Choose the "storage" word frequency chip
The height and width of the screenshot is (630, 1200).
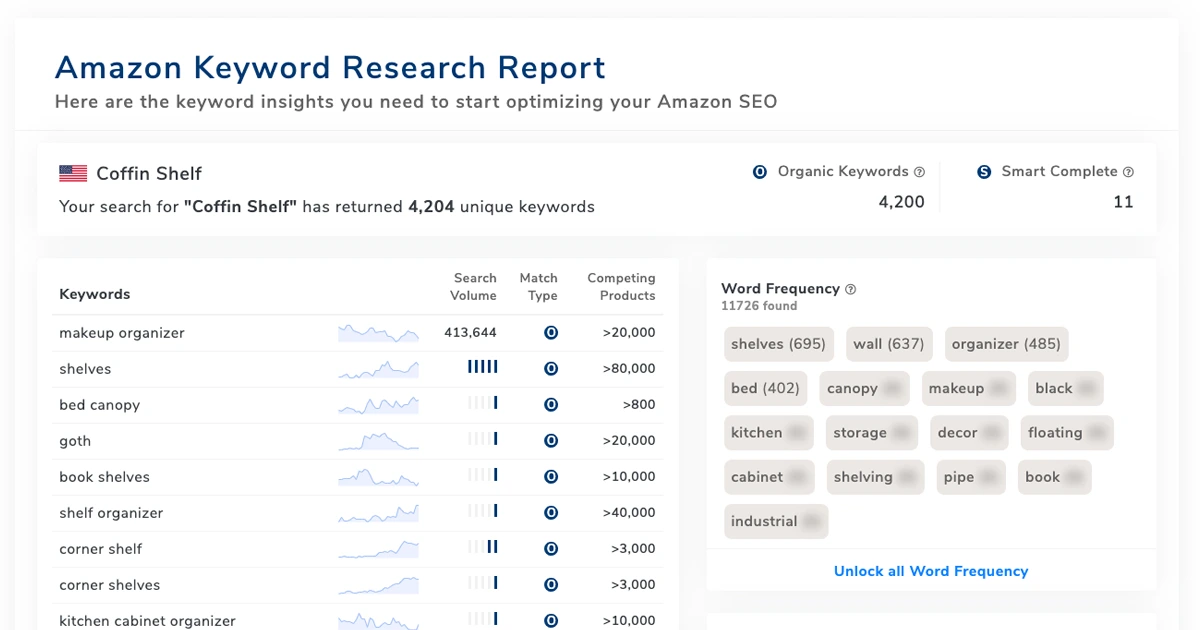point(872,433)
